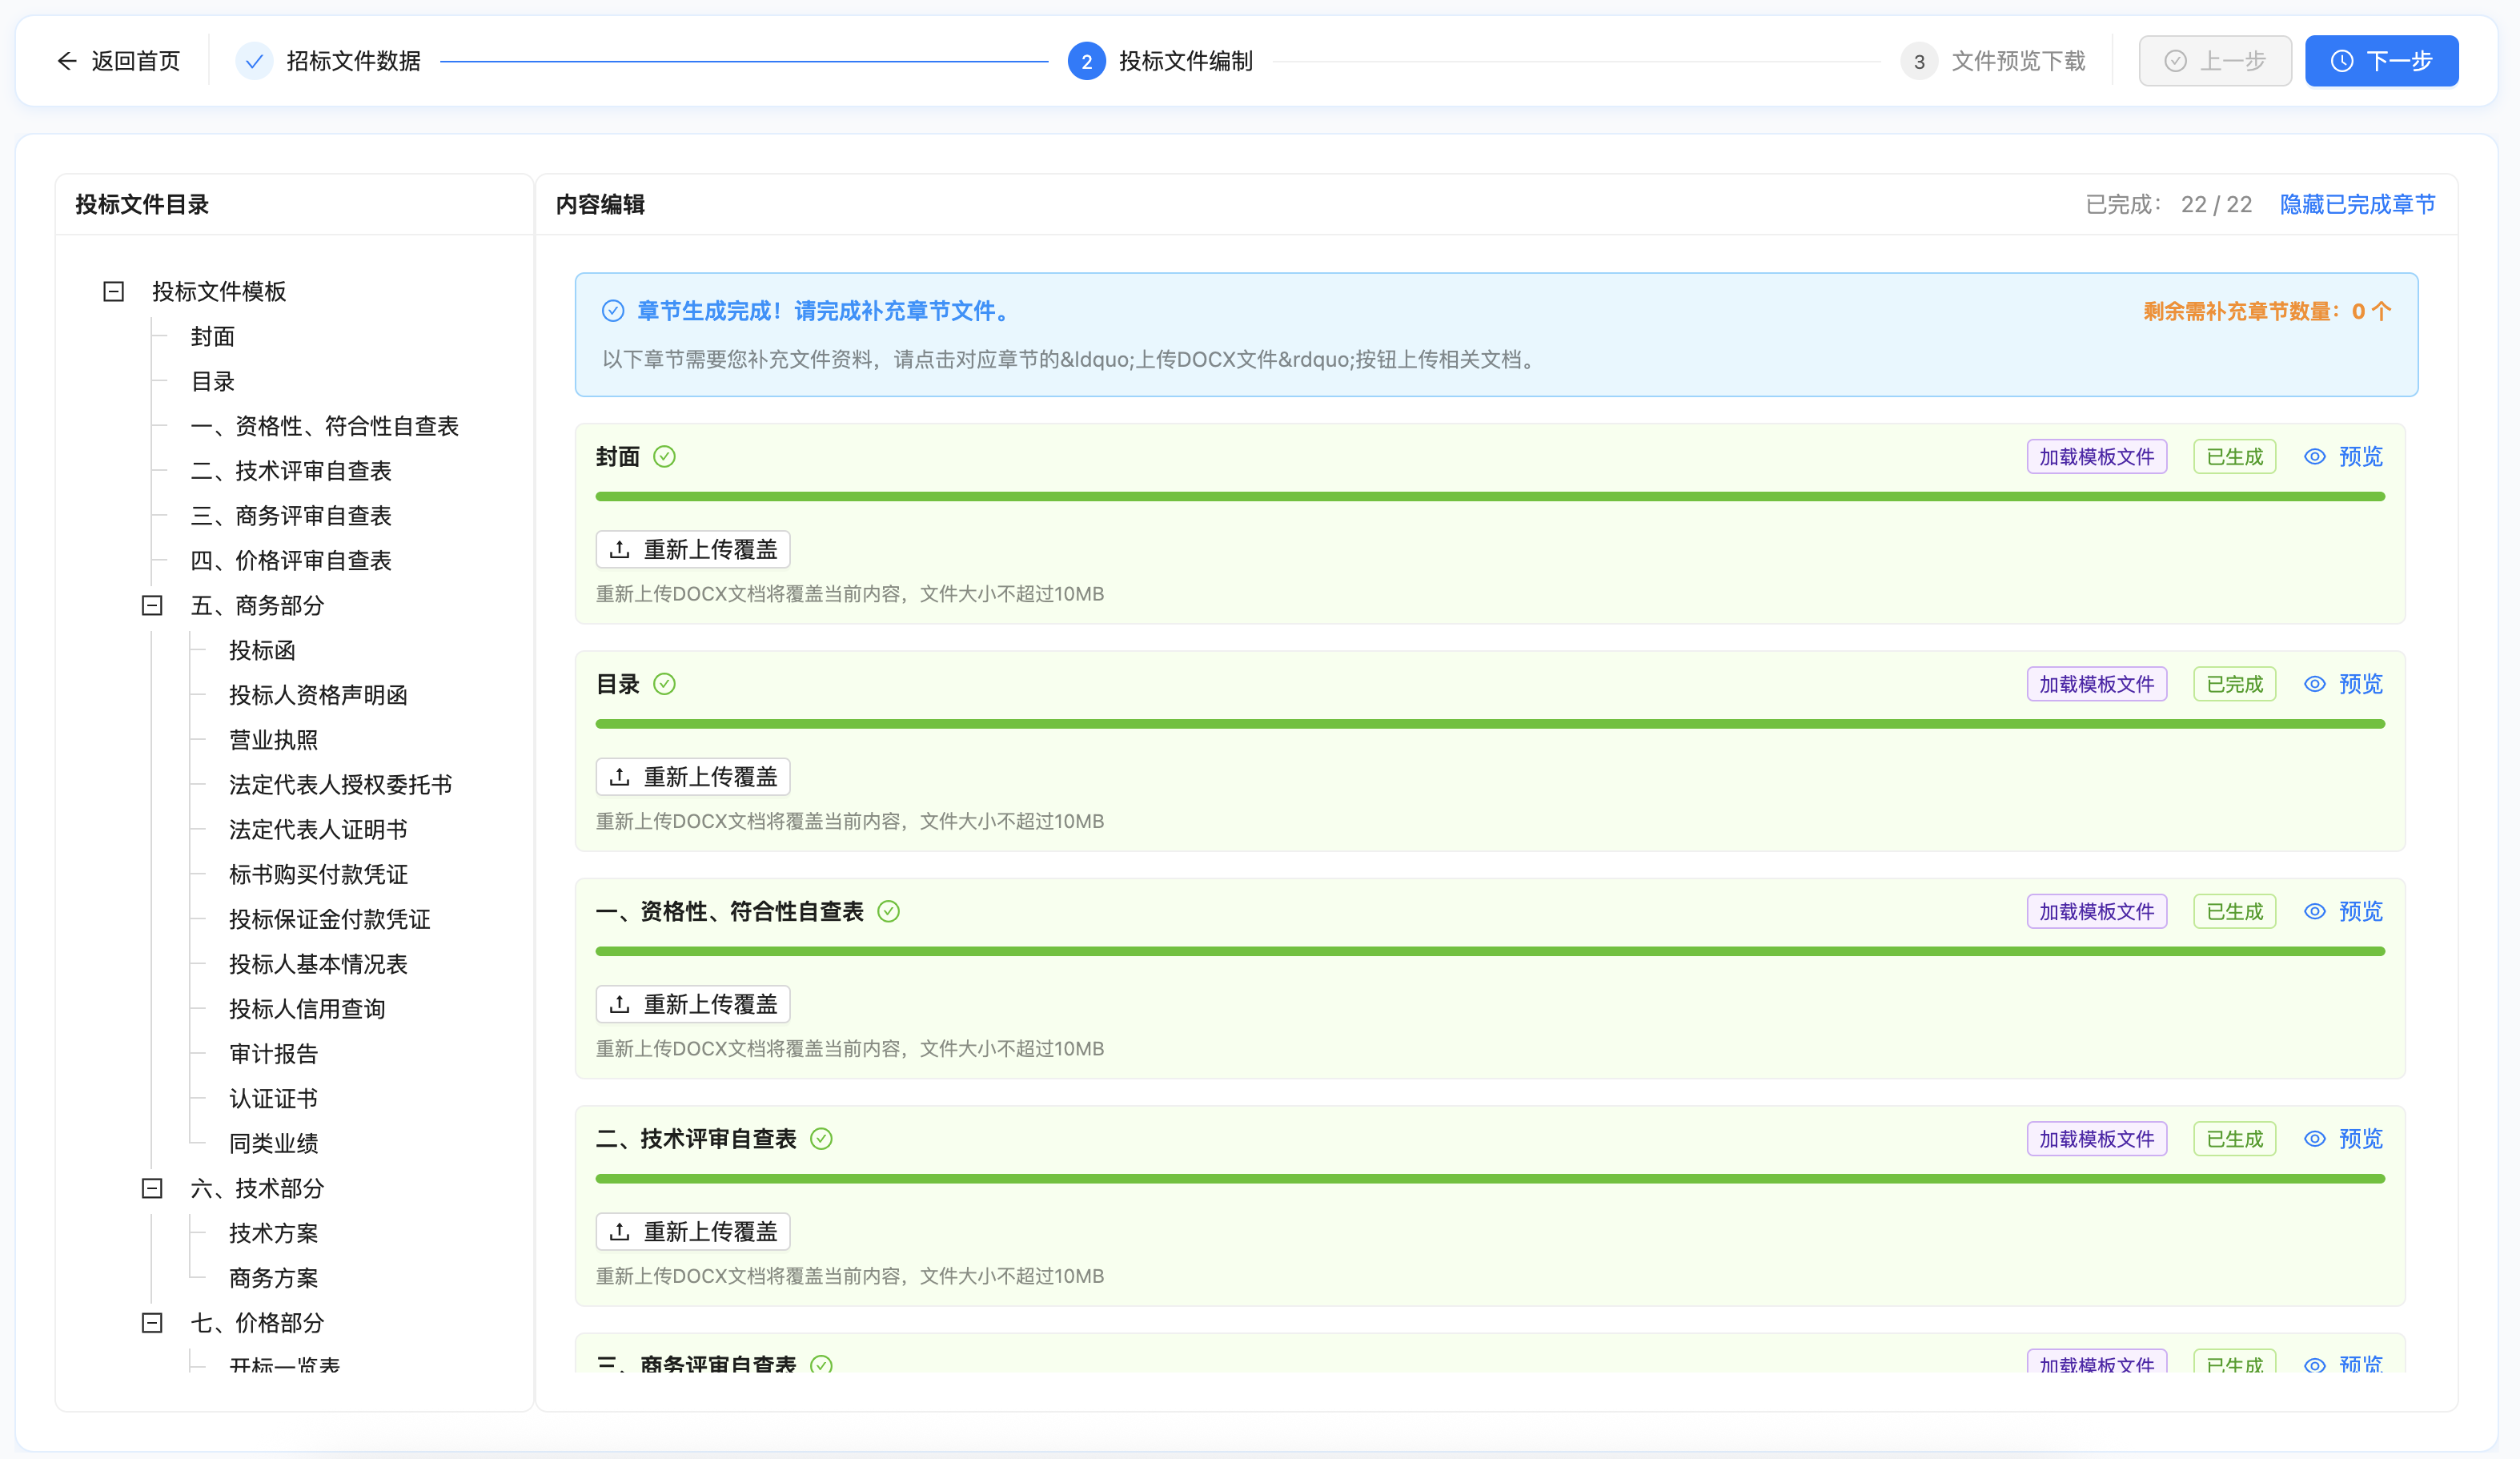
Task: Click the eye icon on 技术评审自查表
Action: [2315, 1138]
